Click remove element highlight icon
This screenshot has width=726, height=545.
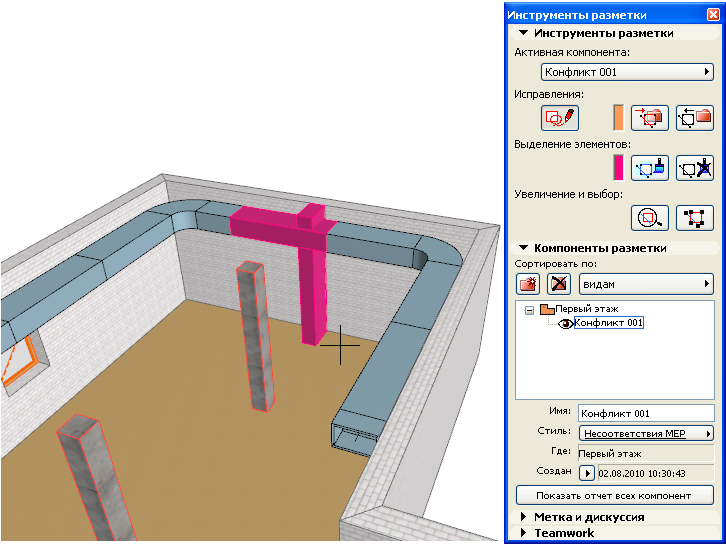point(695,168)
